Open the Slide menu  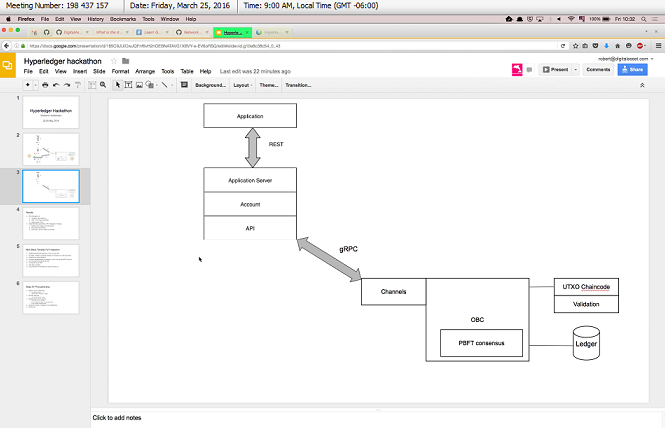(99, 71)
